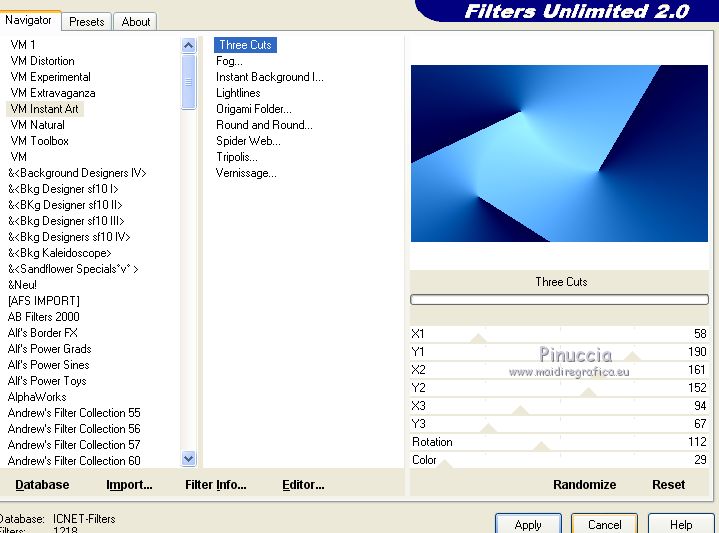
Task: Choose Round and Round... filter
Action: [x=264, y=125]
